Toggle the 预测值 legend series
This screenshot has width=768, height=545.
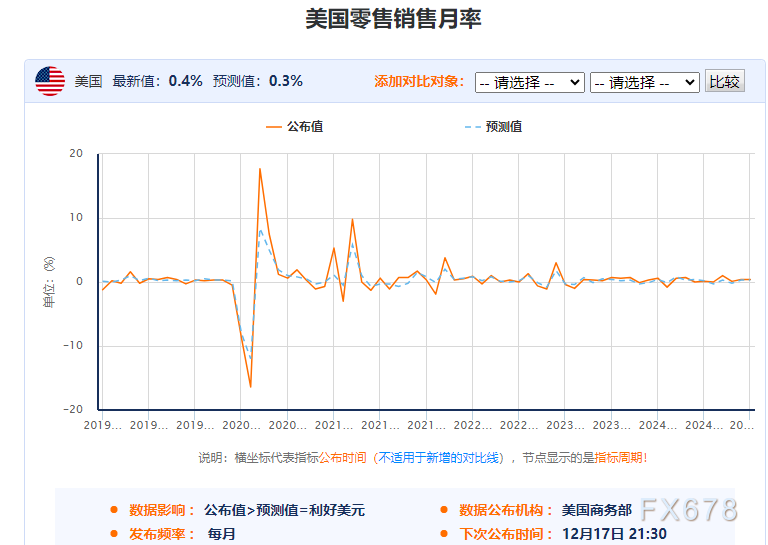[x=493, y=127]
